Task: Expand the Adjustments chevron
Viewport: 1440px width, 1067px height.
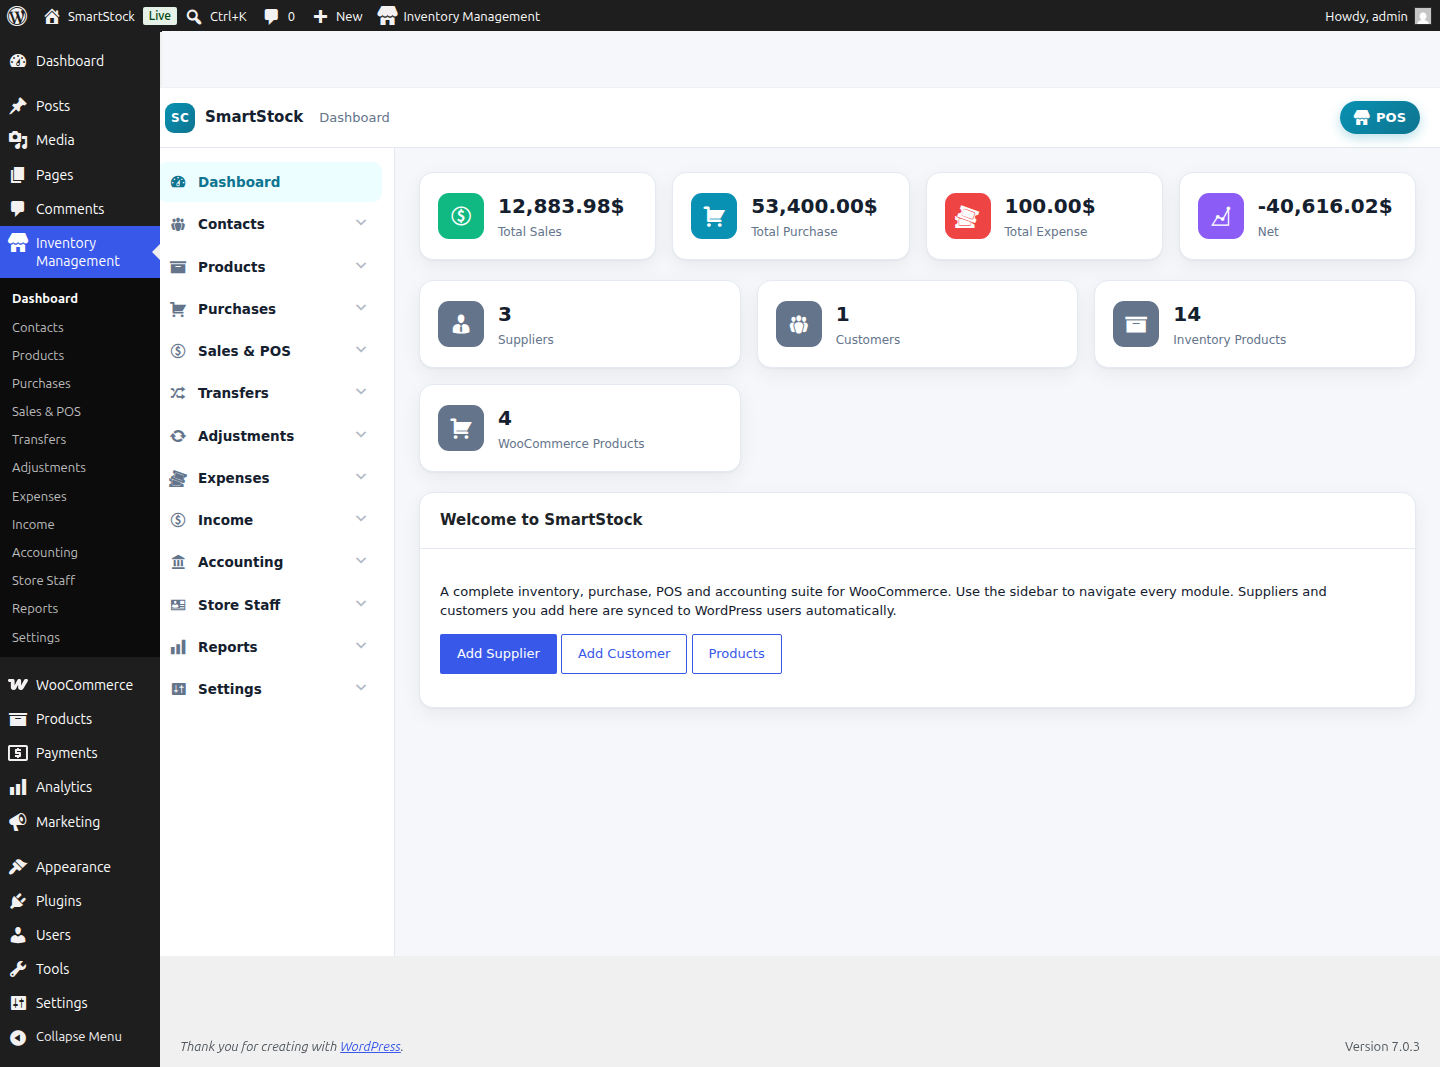Action: 361,435
